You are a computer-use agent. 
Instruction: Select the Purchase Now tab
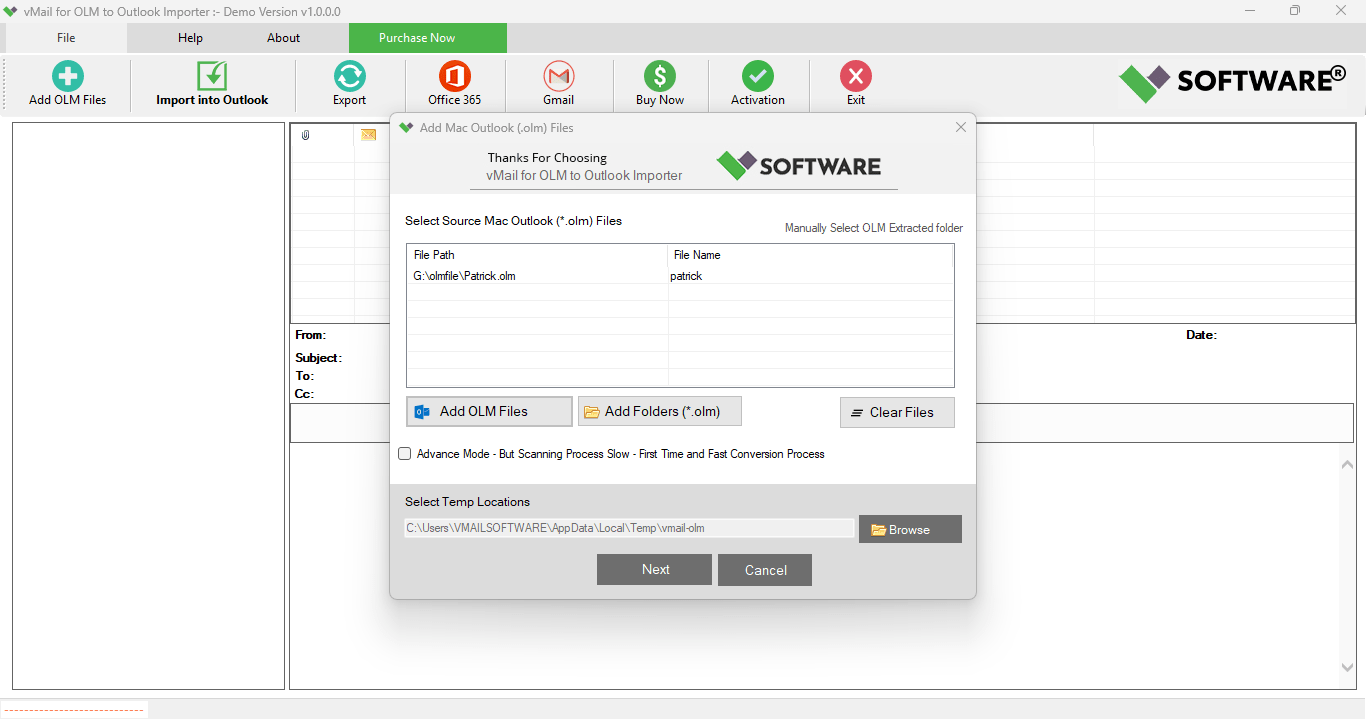point(427,38)
